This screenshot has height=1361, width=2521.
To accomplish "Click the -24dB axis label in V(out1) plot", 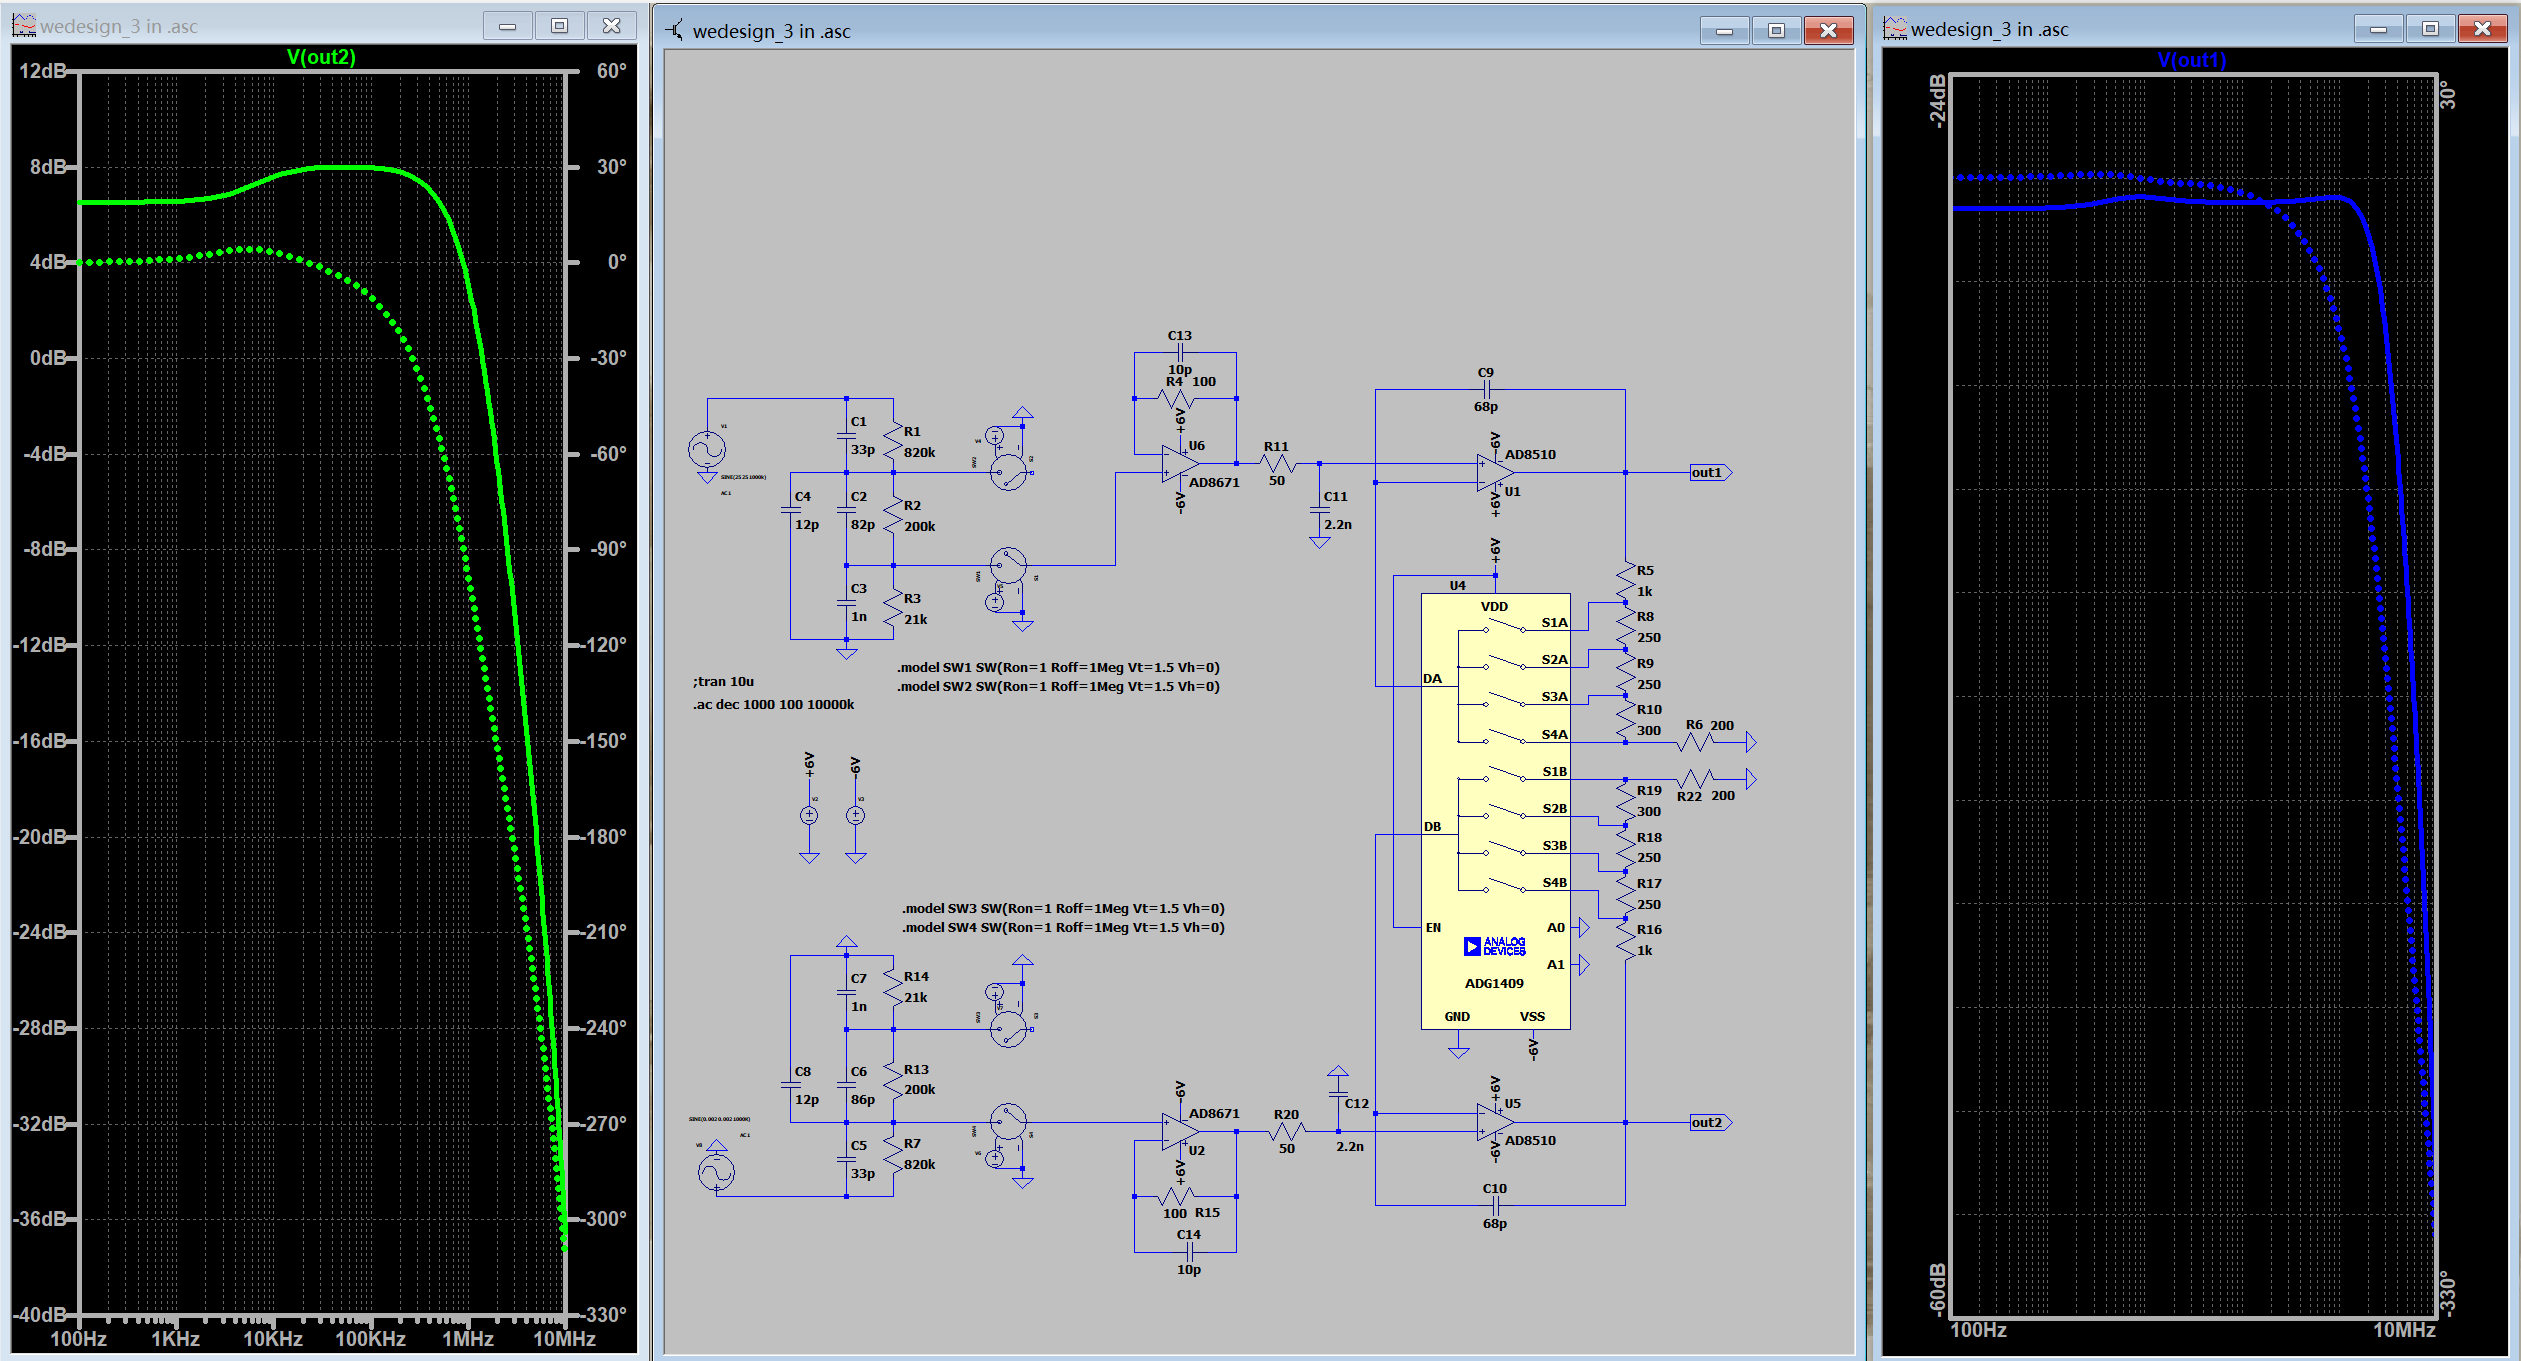I will click(x=1937, y=101).
